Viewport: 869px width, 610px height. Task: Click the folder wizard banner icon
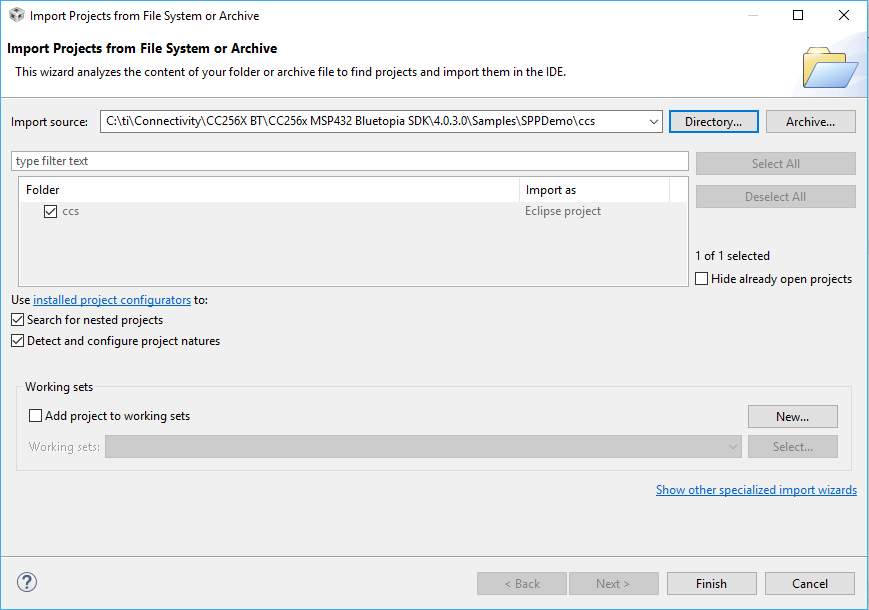point(830,66)
